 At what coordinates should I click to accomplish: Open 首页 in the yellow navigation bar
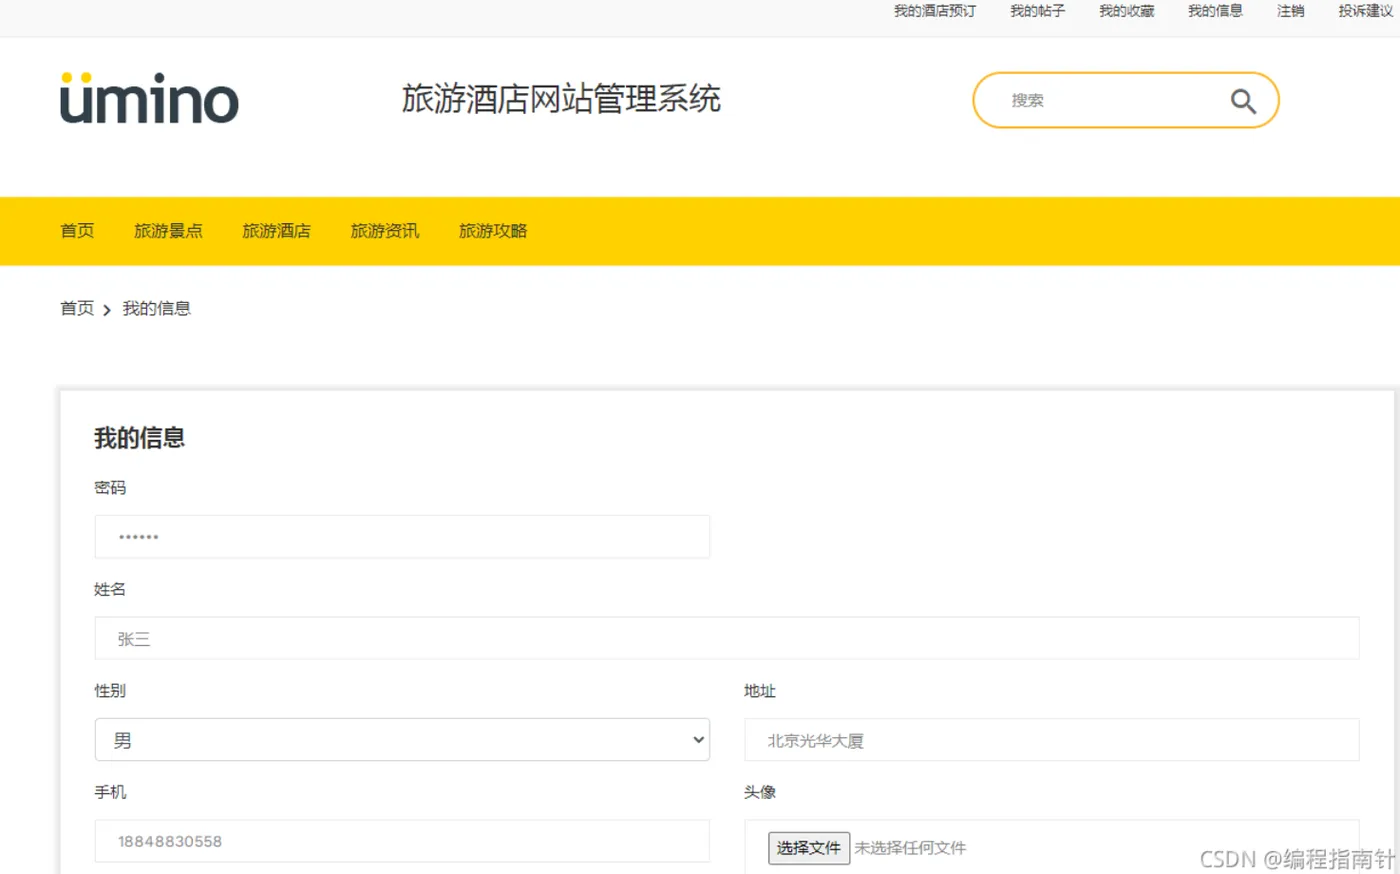point(77,231)
